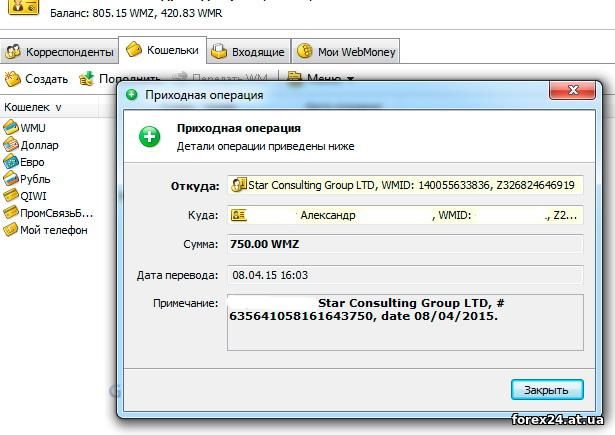Click bold 'Приходная операция' heading in dialog
The height and width of the screenshot is (435, 615).
pos(239,128)
